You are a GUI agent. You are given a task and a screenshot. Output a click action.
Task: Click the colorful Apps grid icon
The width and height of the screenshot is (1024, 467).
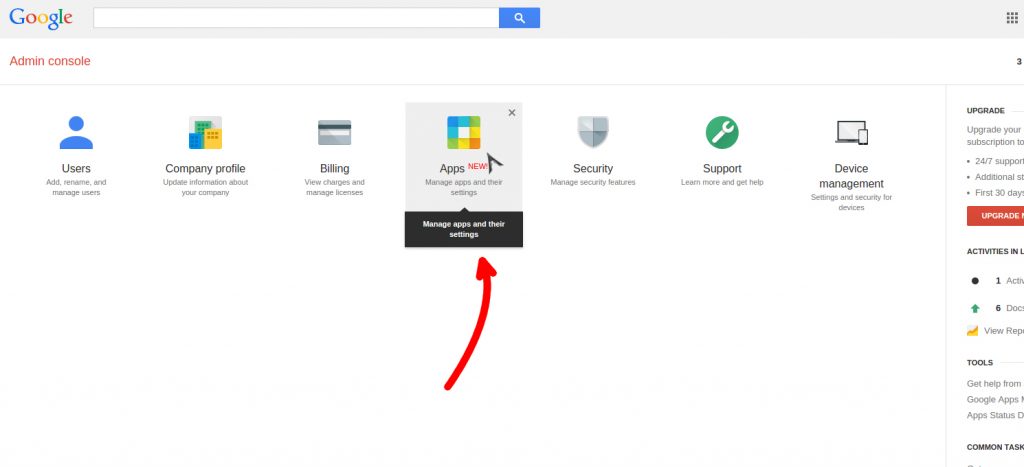(463, 132)
